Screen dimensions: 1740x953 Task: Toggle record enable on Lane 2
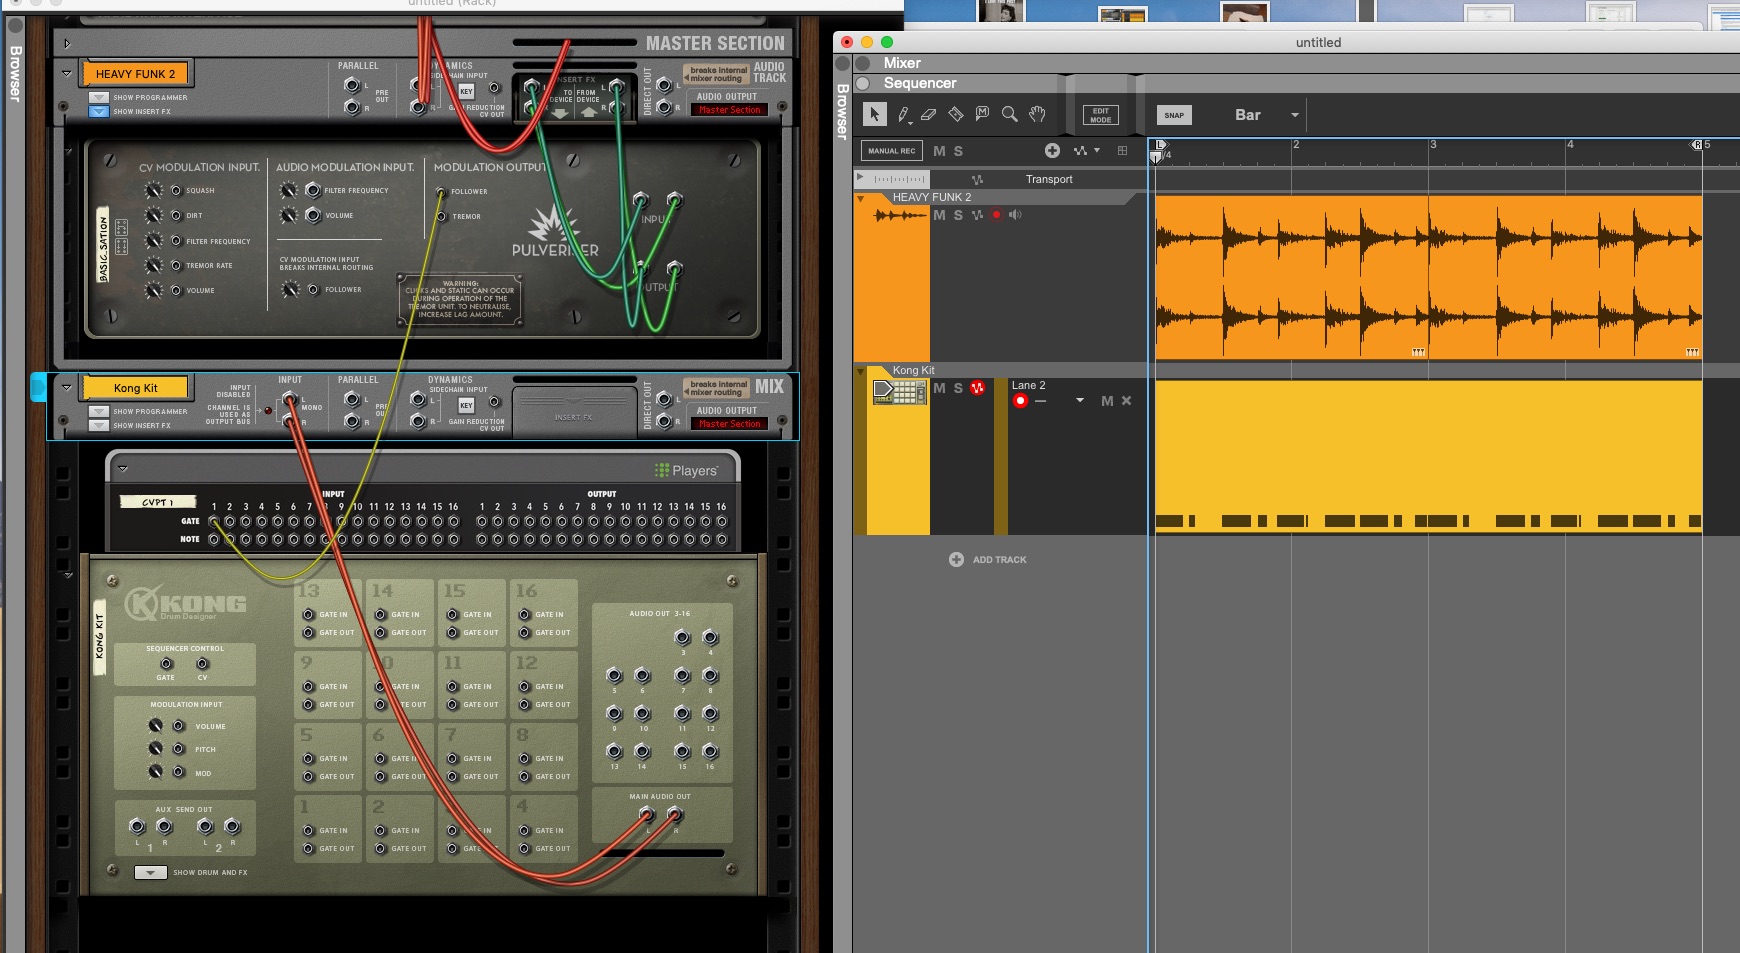[x=1020, y=401]
